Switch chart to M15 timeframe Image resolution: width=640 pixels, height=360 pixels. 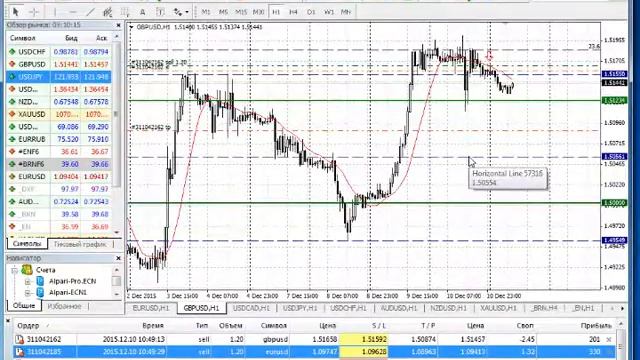coord(241,12)
